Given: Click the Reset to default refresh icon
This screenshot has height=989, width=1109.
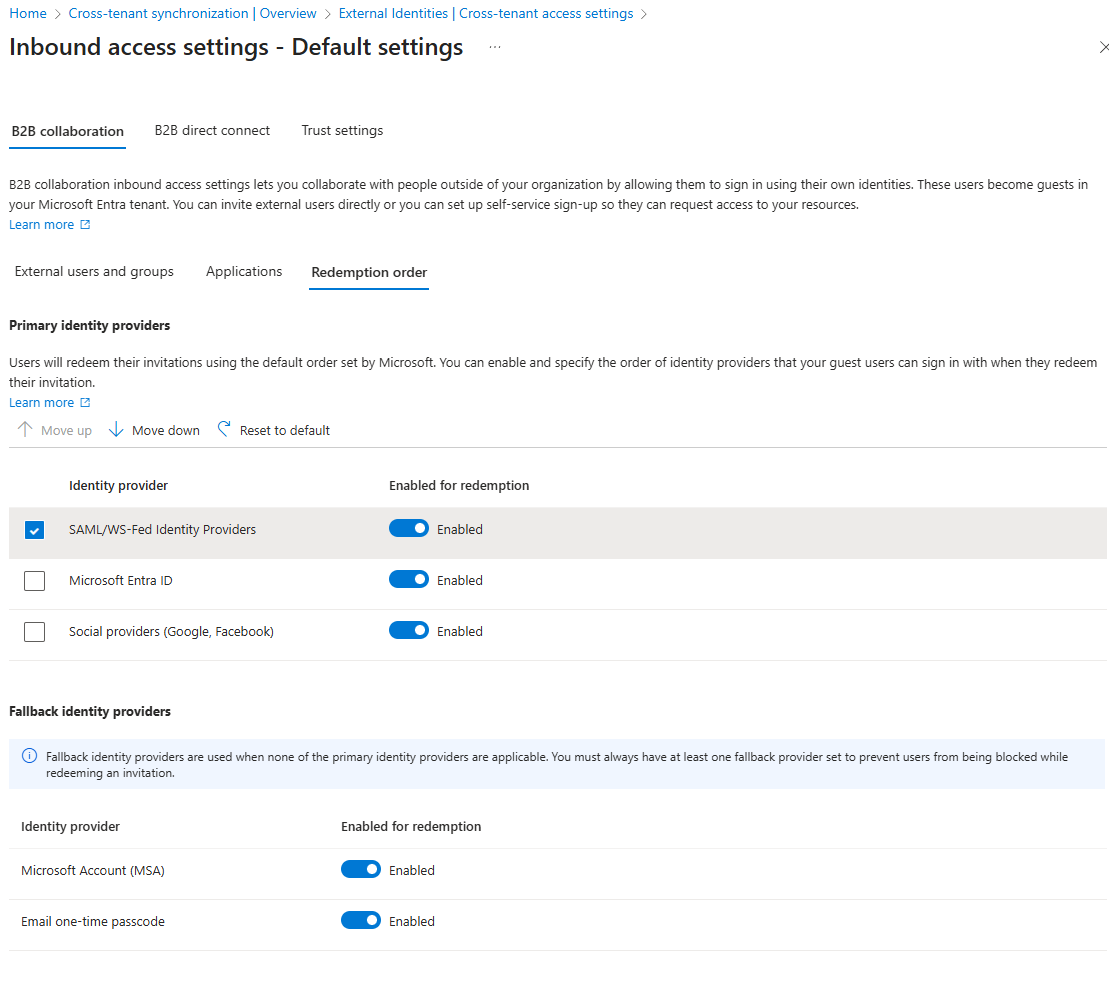Looking at the screenshot, I should [x=224, y=429].
